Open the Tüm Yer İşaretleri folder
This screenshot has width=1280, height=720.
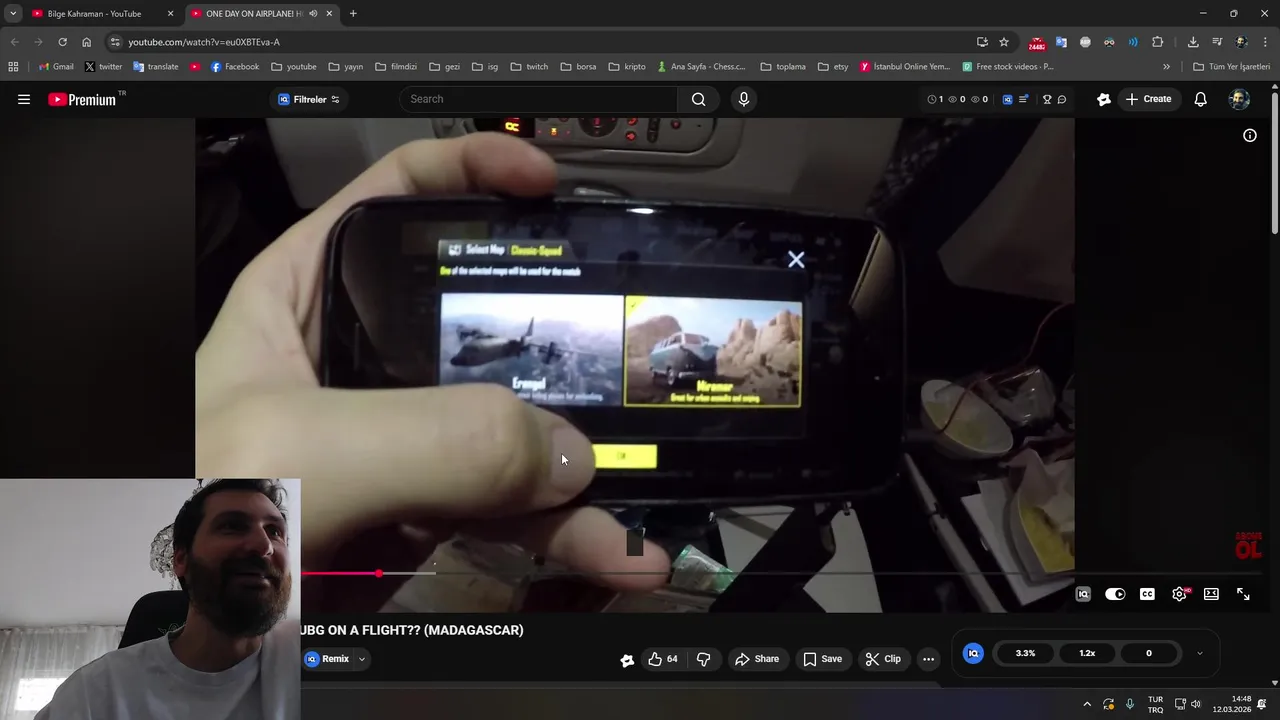pyautogui.click(x=1231, y=67)
